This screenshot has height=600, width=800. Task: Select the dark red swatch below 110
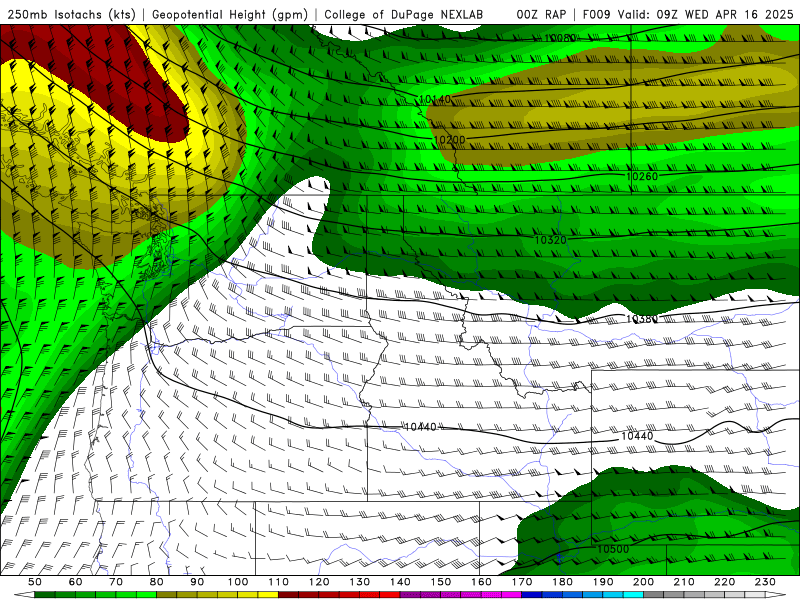coord(288,595)
